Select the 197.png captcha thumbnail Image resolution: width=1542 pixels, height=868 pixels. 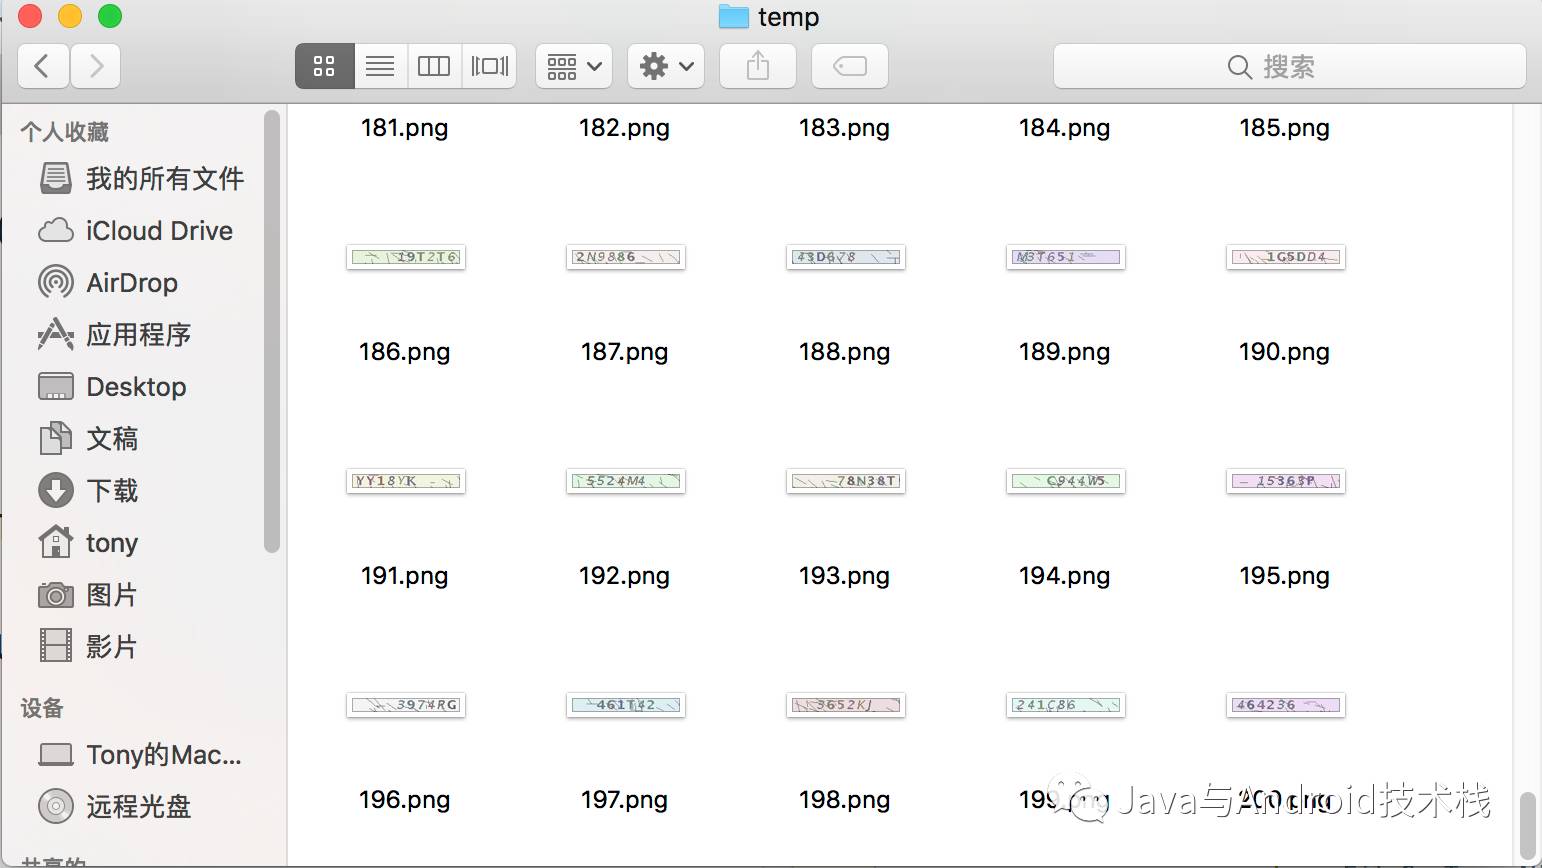pyautogui.click(x=626, y=706)
